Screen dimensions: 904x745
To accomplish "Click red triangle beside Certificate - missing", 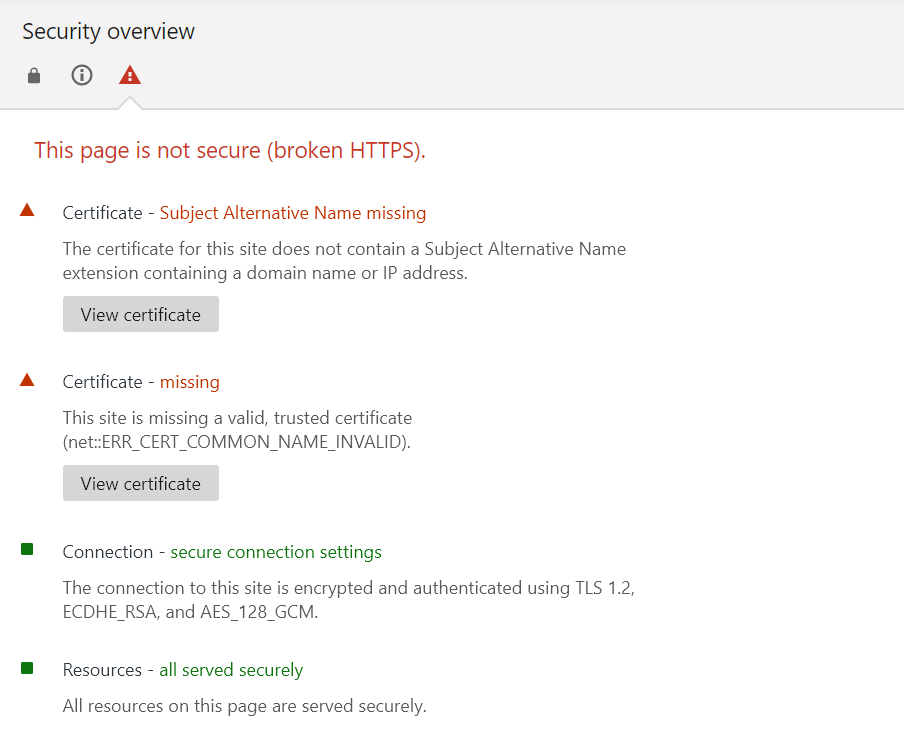I will click(x=27, y=379).
